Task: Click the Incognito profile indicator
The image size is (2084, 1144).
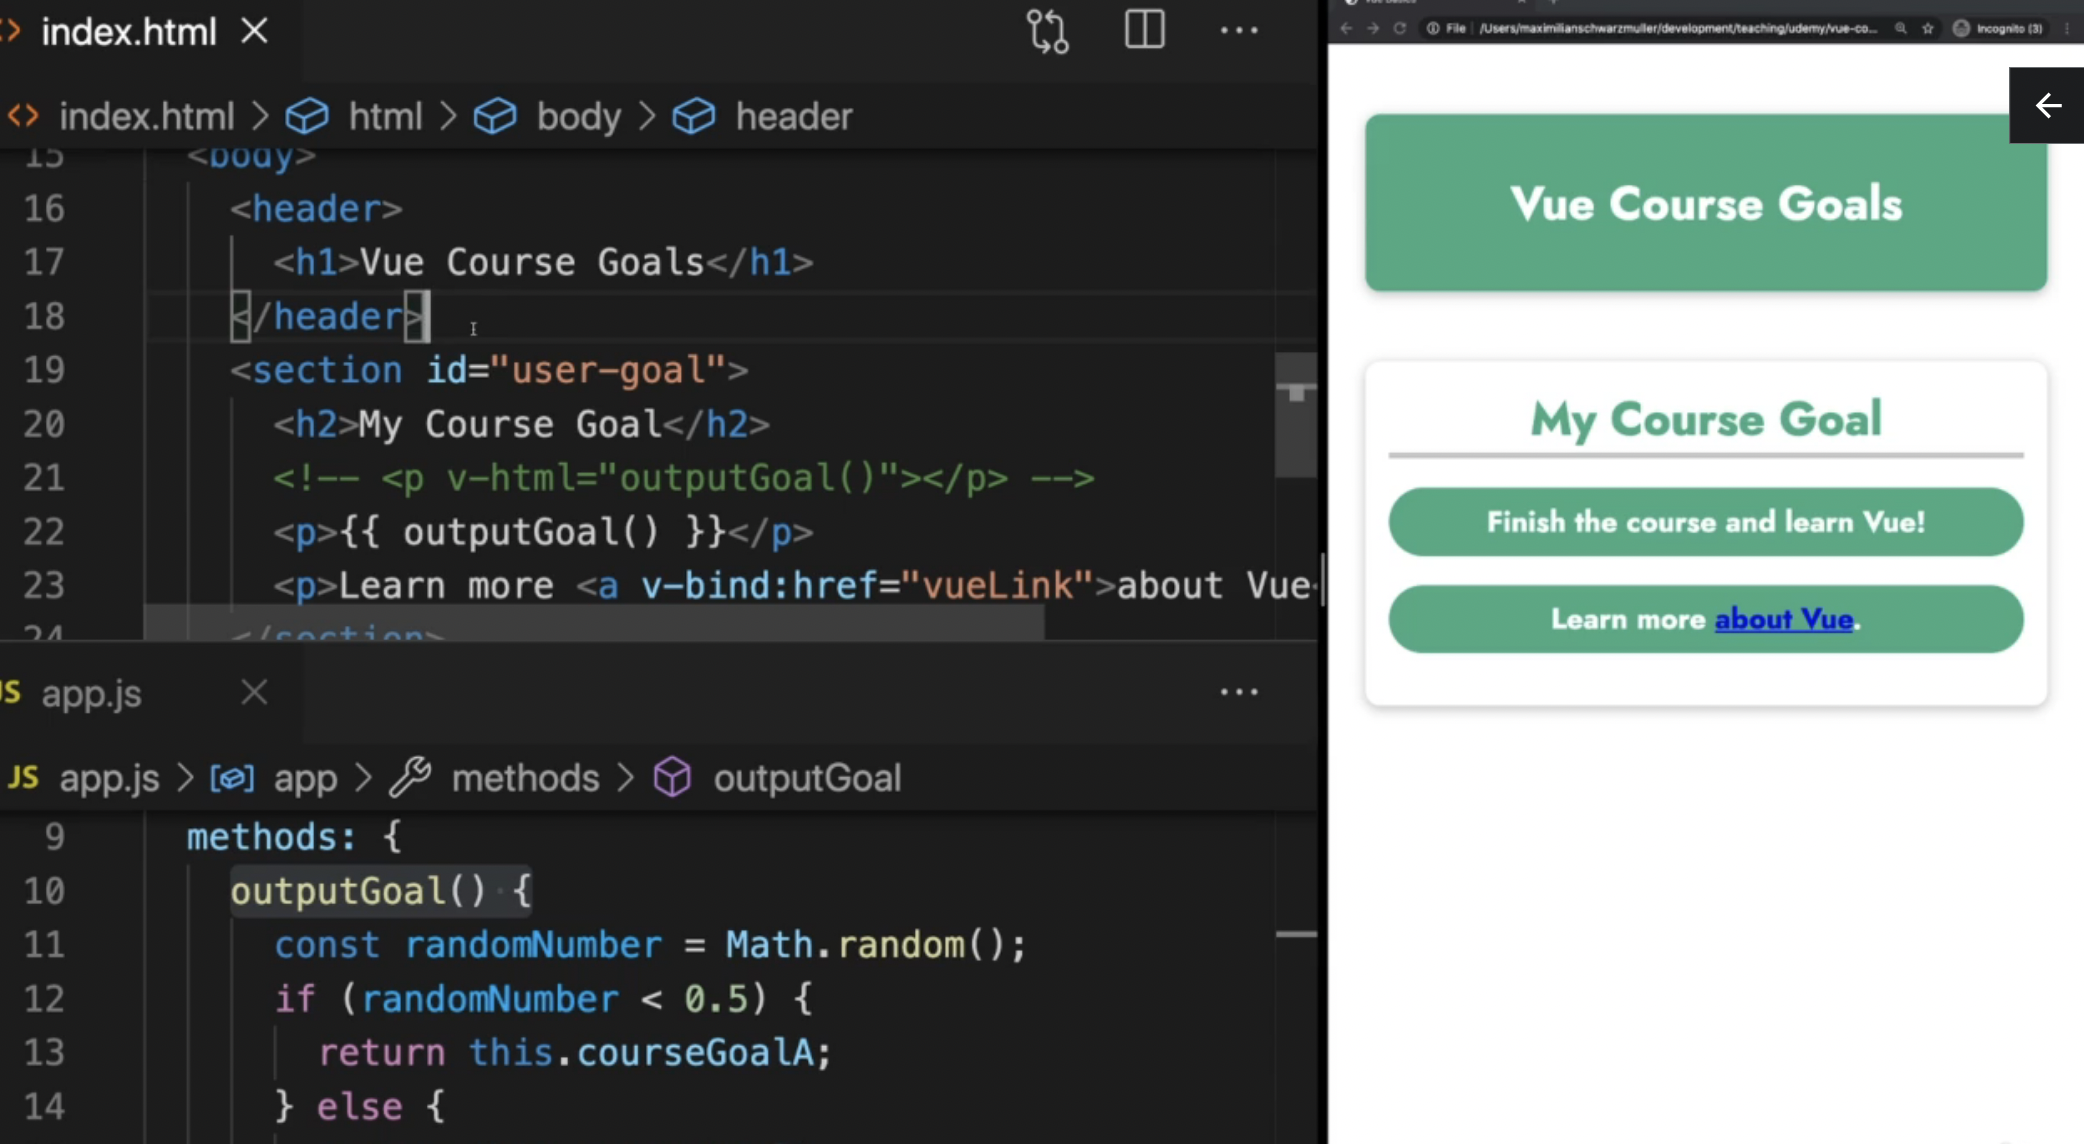Action: 1998,28
